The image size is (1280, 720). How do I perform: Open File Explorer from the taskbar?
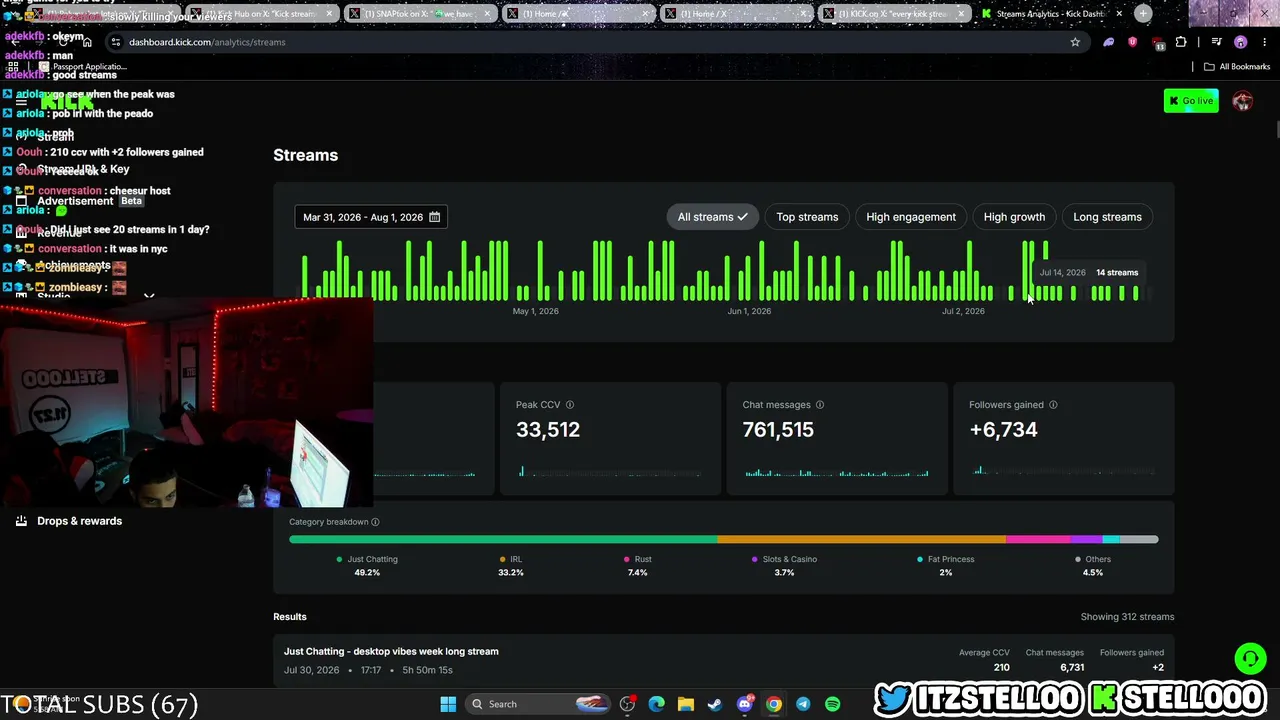[685, 704]
